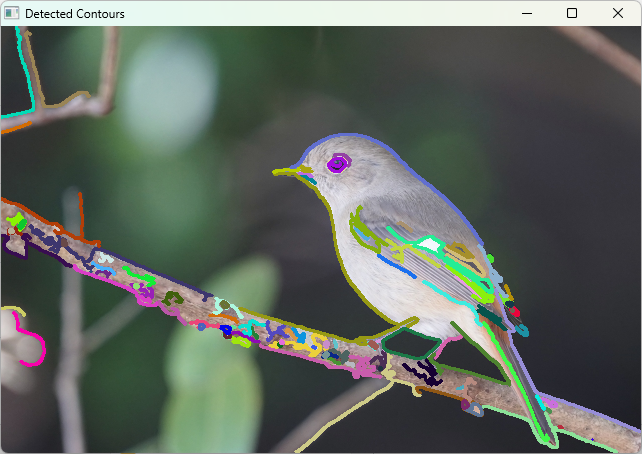Maximize the Detected Contours window
Viewport: 642px width, 454px height.
point(572,14)
